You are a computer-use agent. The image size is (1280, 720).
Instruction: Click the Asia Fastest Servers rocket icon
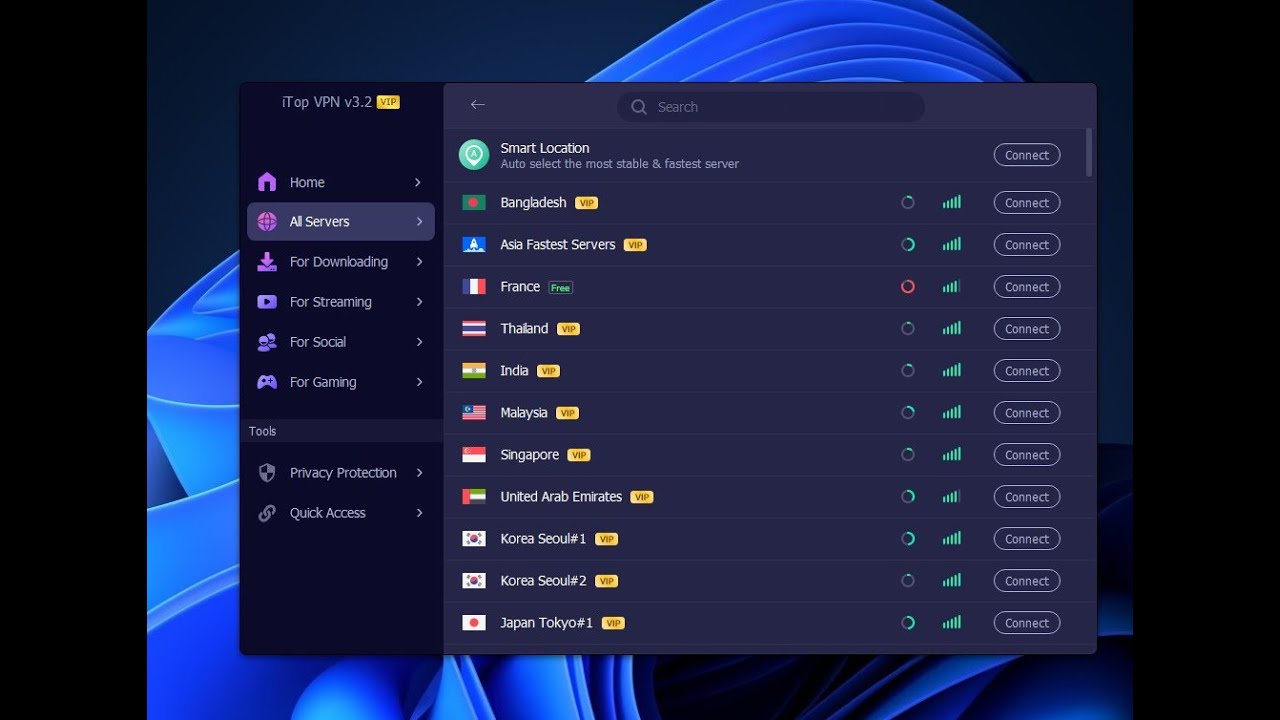pos(474,245)
